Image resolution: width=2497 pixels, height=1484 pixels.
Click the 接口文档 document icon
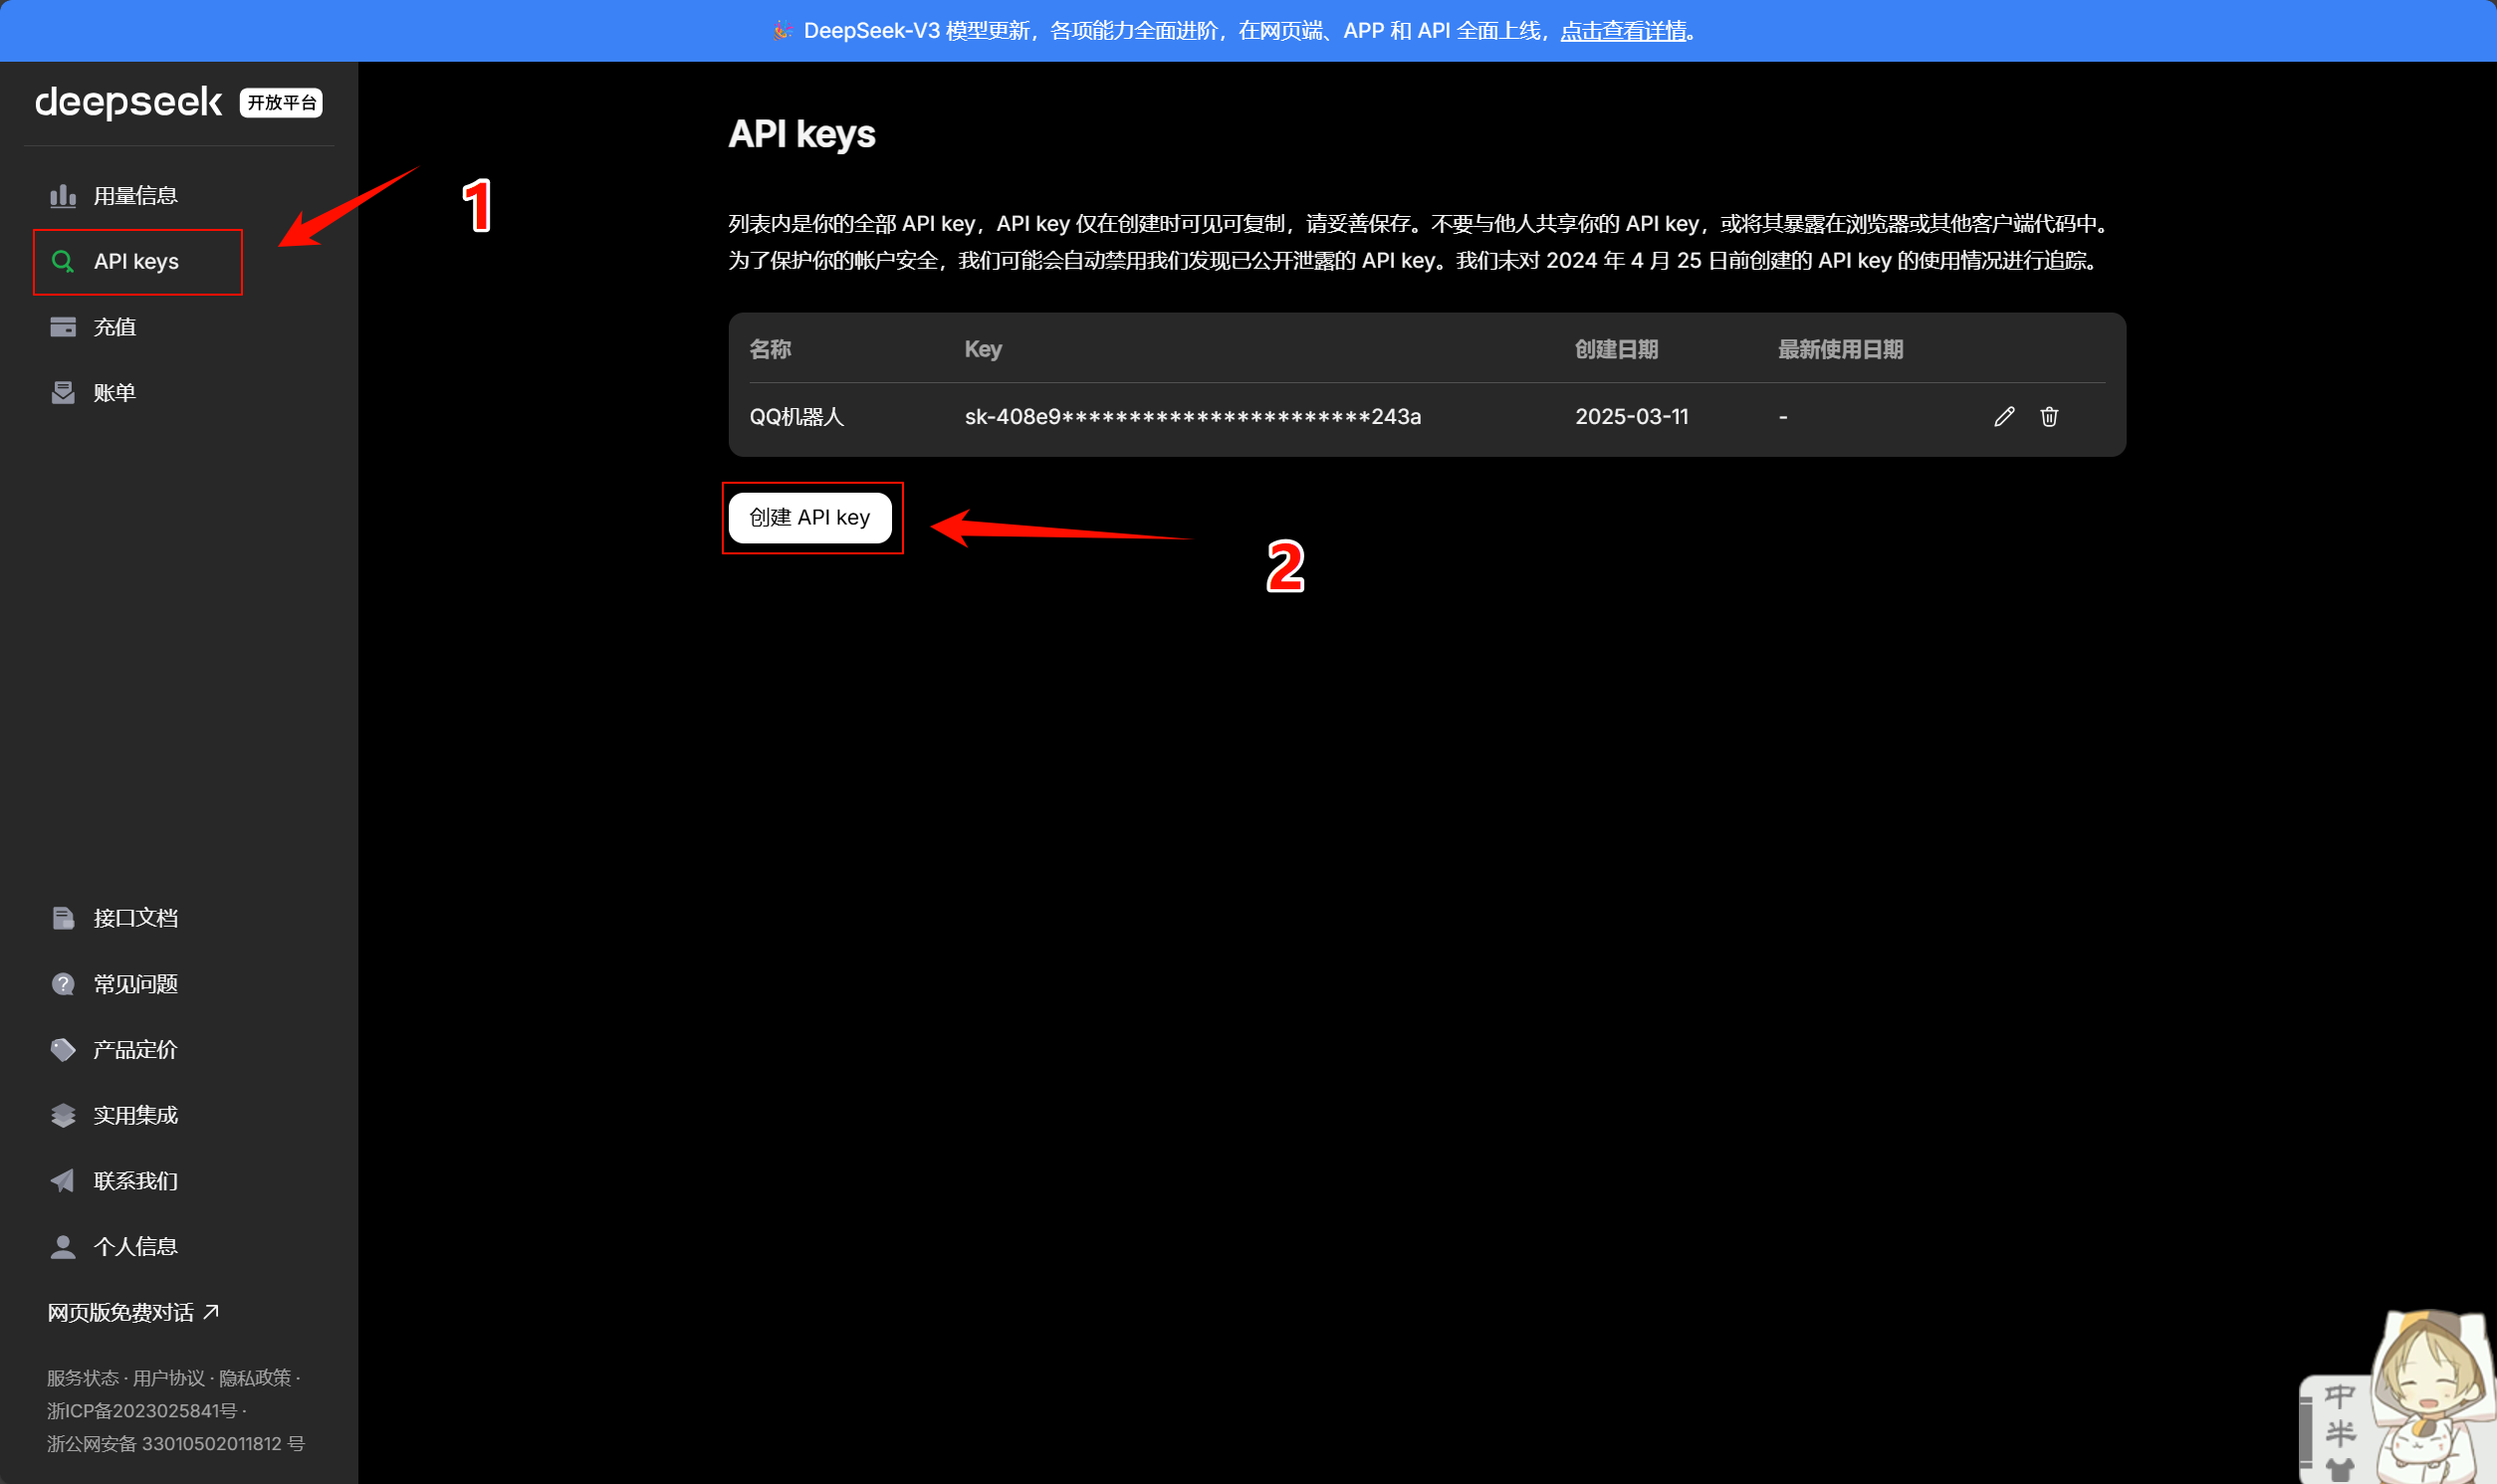(x=63, y=918)
